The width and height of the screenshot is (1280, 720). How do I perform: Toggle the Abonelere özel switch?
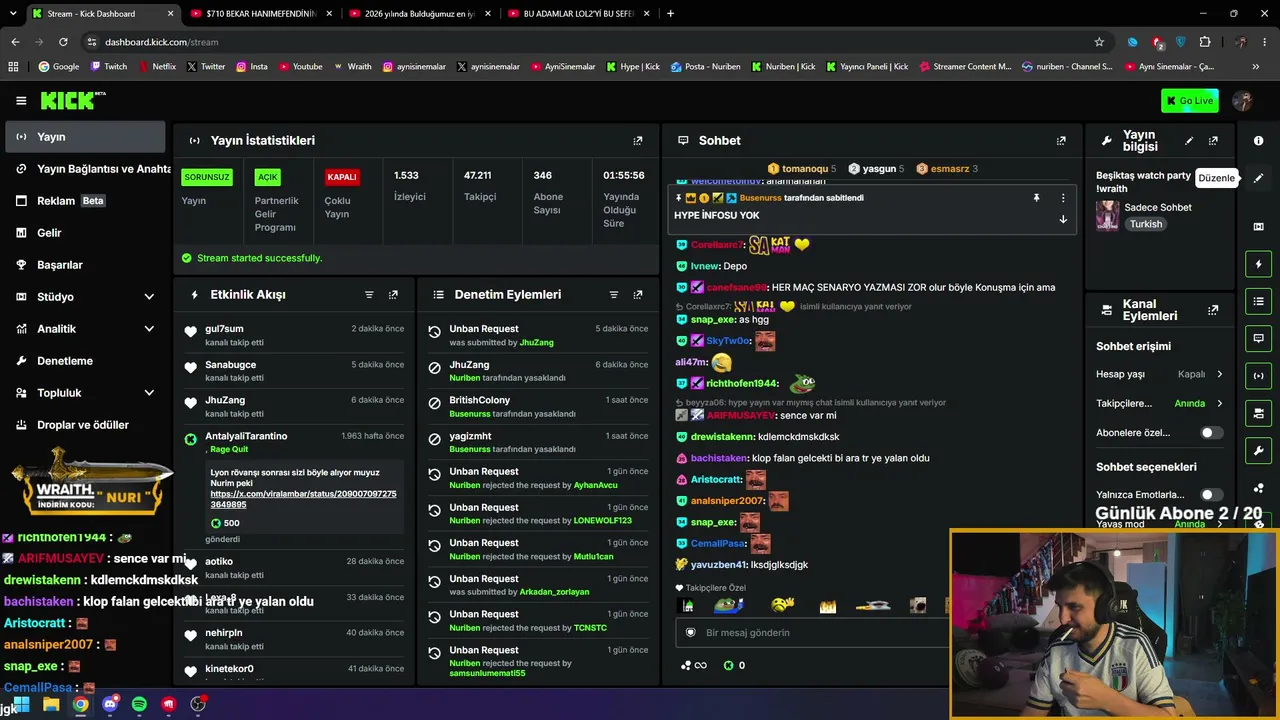[1211, 433]
